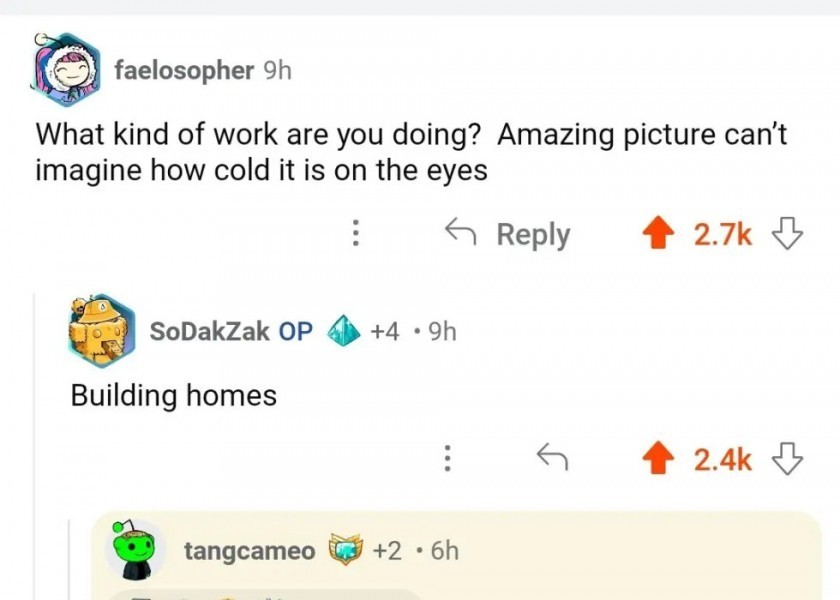
Task: Open SoDakZak's robot avatar
Action: click(102, 330)
